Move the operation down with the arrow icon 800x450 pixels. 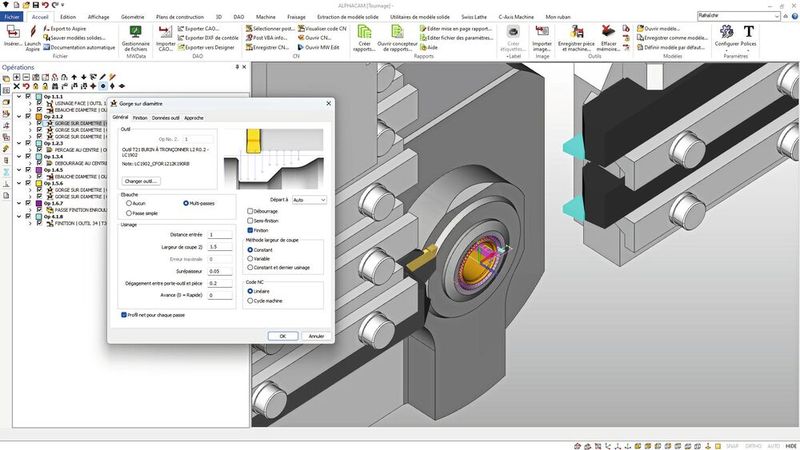[84, 77]
